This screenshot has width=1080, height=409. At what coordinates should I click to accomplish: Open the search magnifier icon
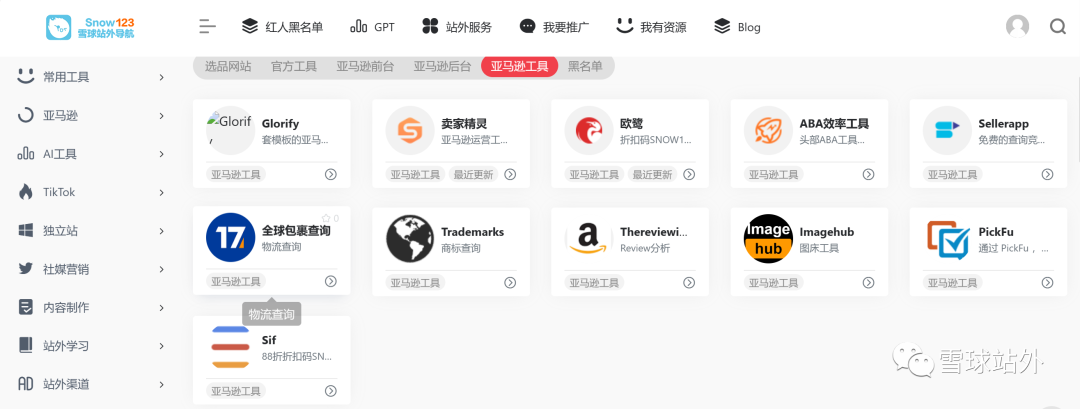coord(1058,27)
